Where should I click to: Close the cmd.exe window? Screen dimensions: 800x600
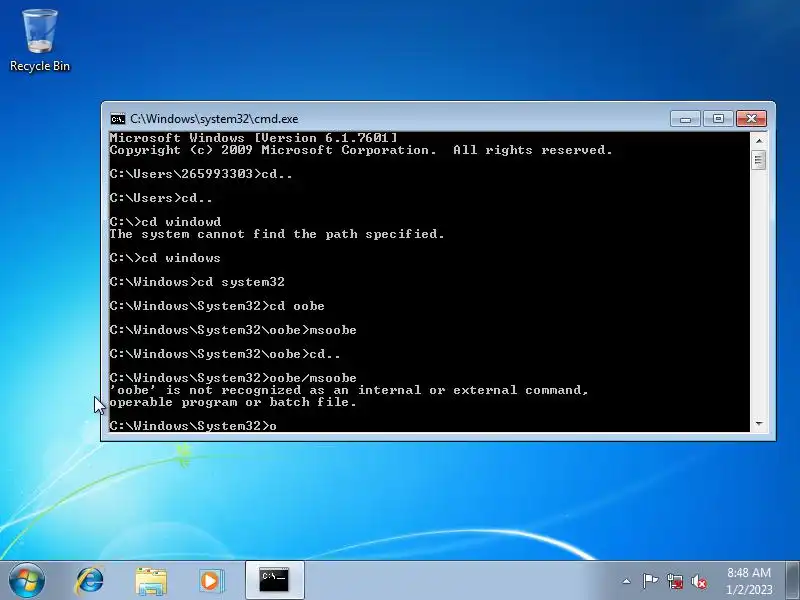(751, 119)
